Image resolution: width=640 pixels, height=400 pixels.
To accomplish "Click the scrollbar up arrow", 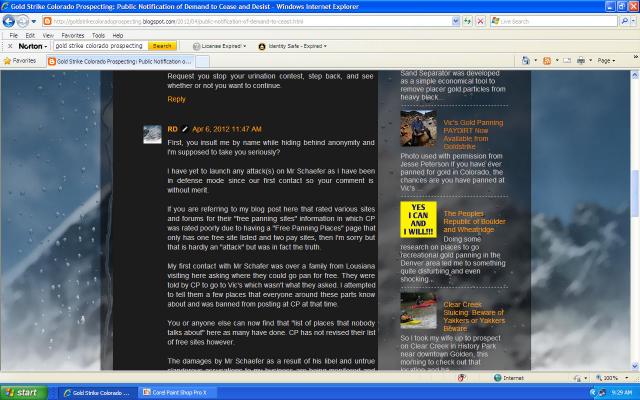I will point(635,75).
